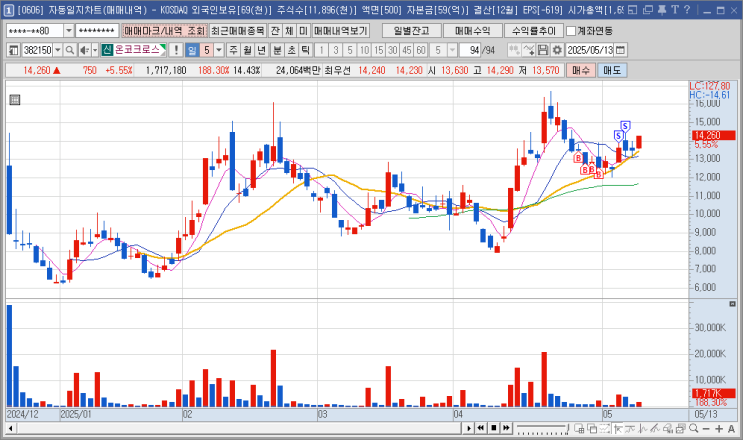Image resolution: width=743 pixels, height=440 pixels.
Task: Select the 주 weekly period toggle
Action: click(234, 50)
